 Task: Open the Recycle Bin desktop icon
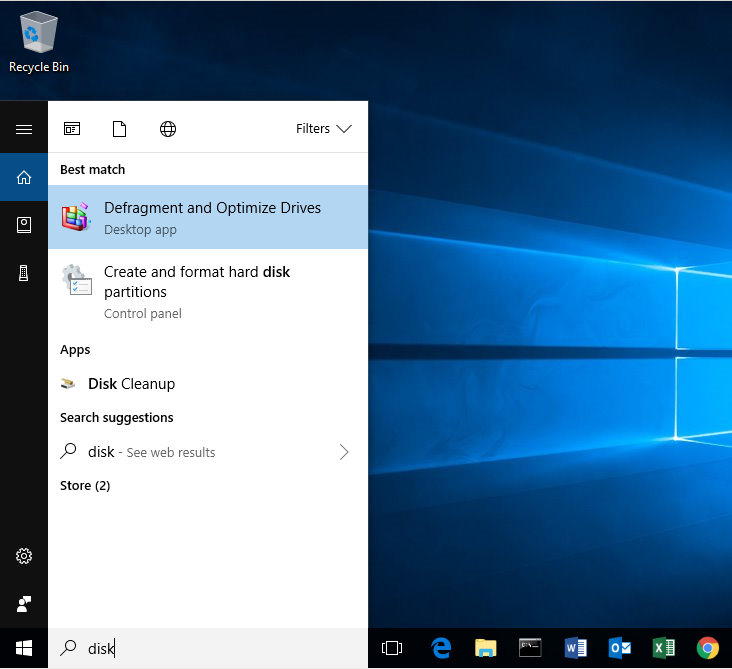click(x=39, y=42)
